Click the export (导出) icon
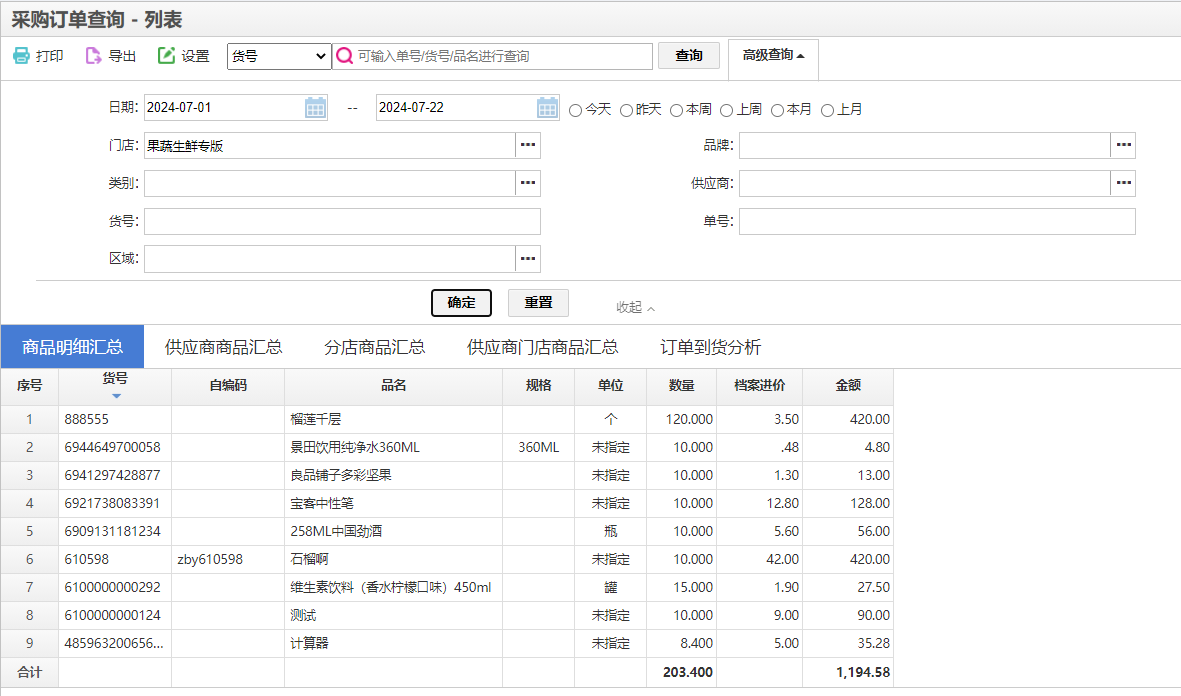The height and width of the screenshot is (696, 1181). [x=93, y=56]
